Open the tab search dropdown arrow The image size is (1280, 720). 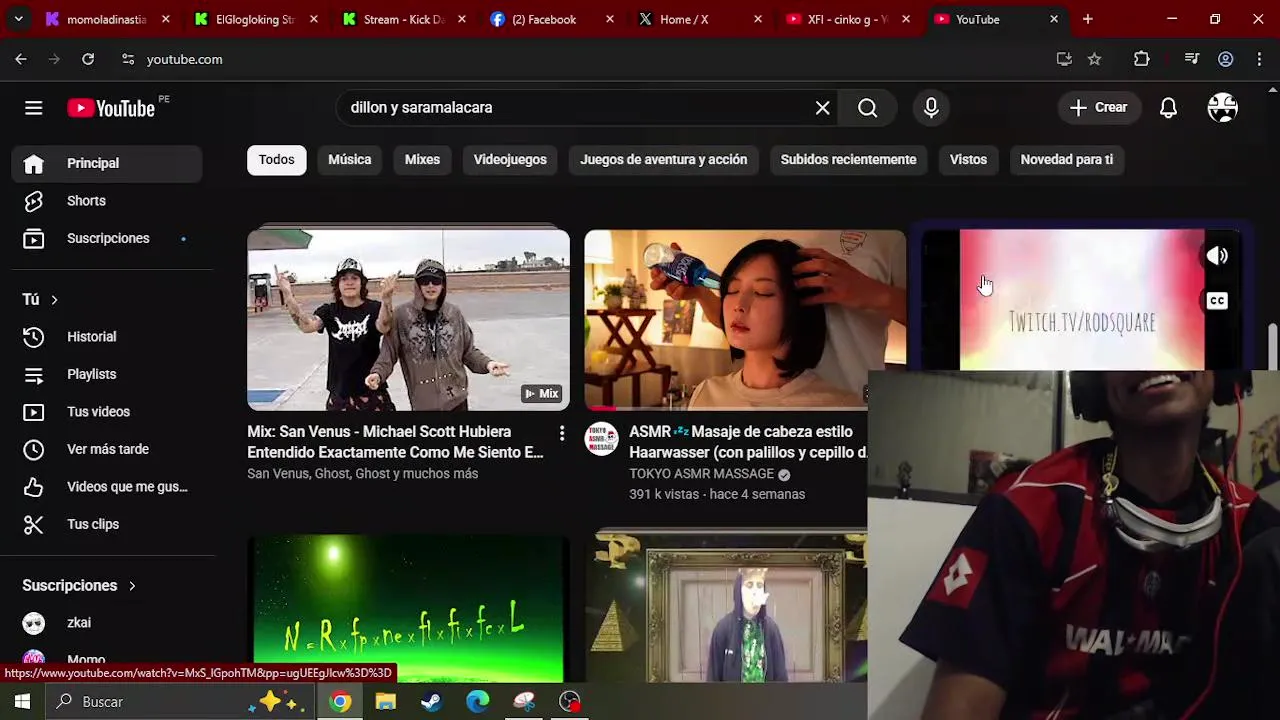18,19
